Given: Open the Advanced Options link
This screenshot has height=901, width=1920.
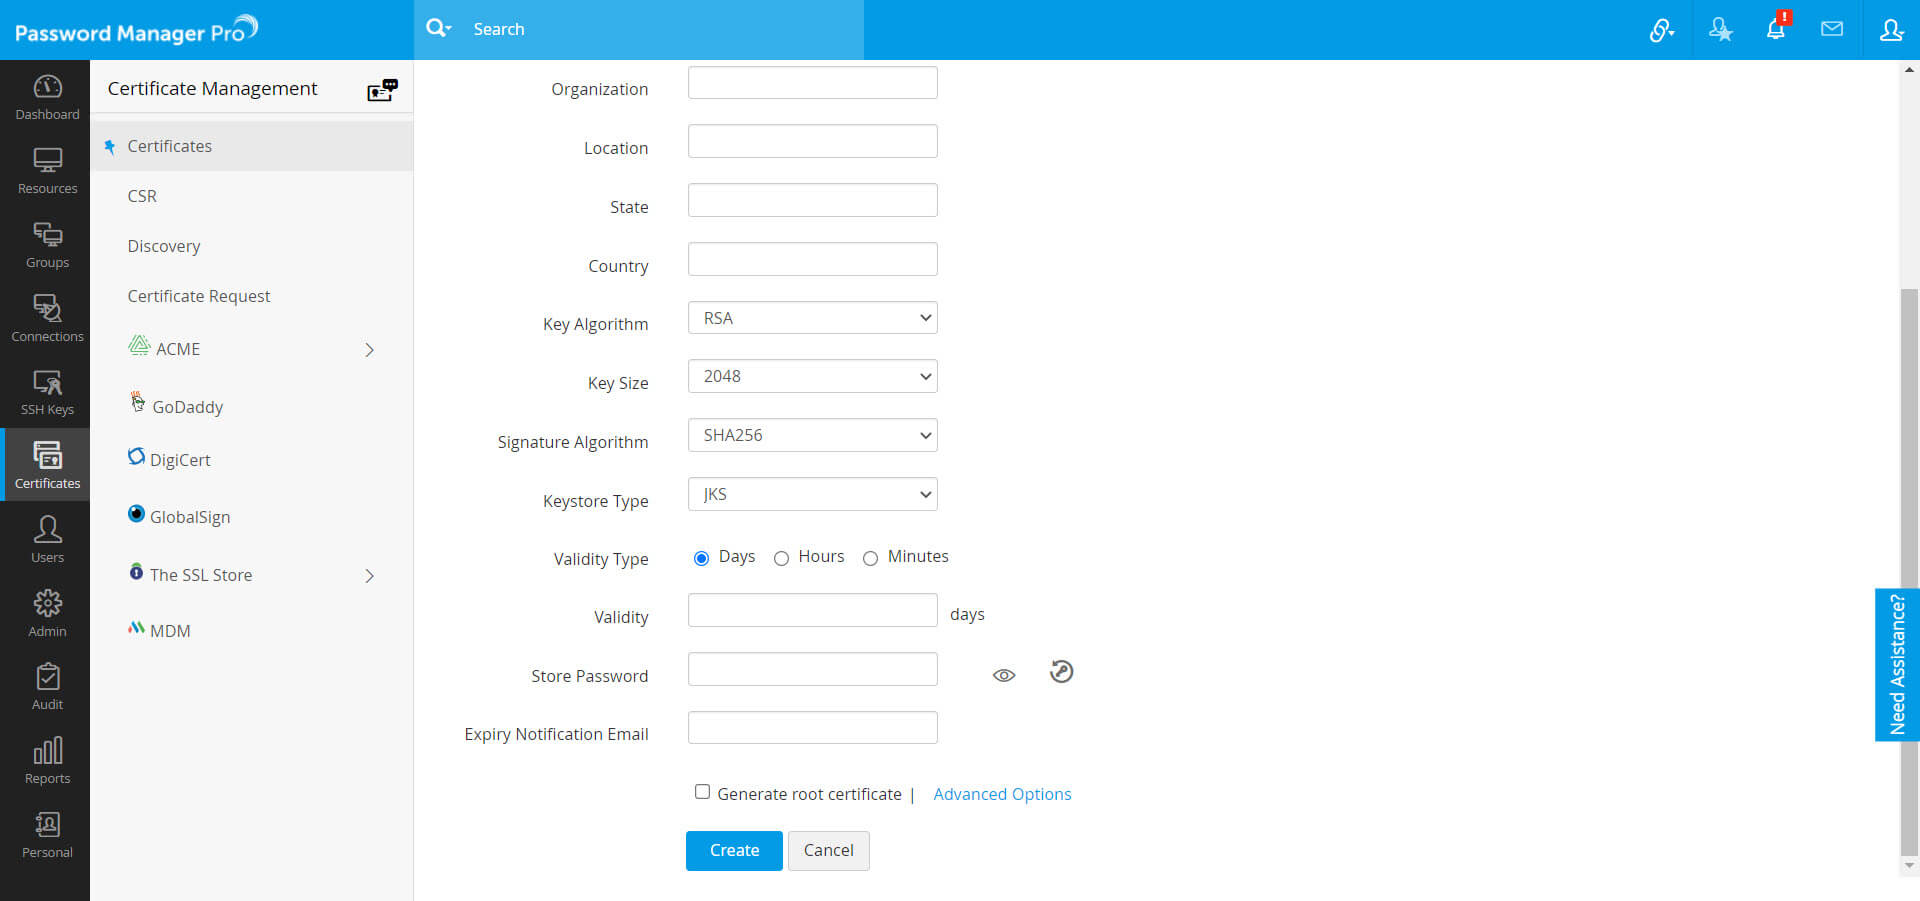Looking at the screenshot, I should pos(1001,794).
